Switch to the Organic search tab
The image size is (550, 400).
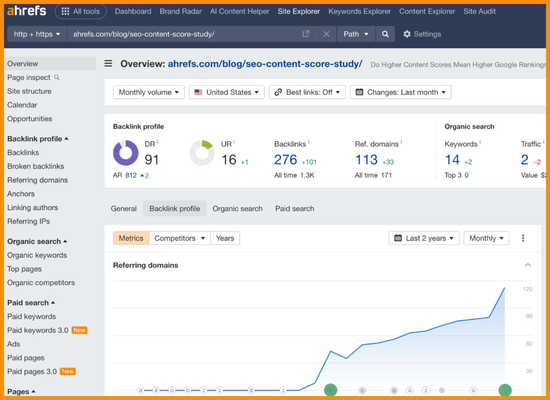point(237,208)
